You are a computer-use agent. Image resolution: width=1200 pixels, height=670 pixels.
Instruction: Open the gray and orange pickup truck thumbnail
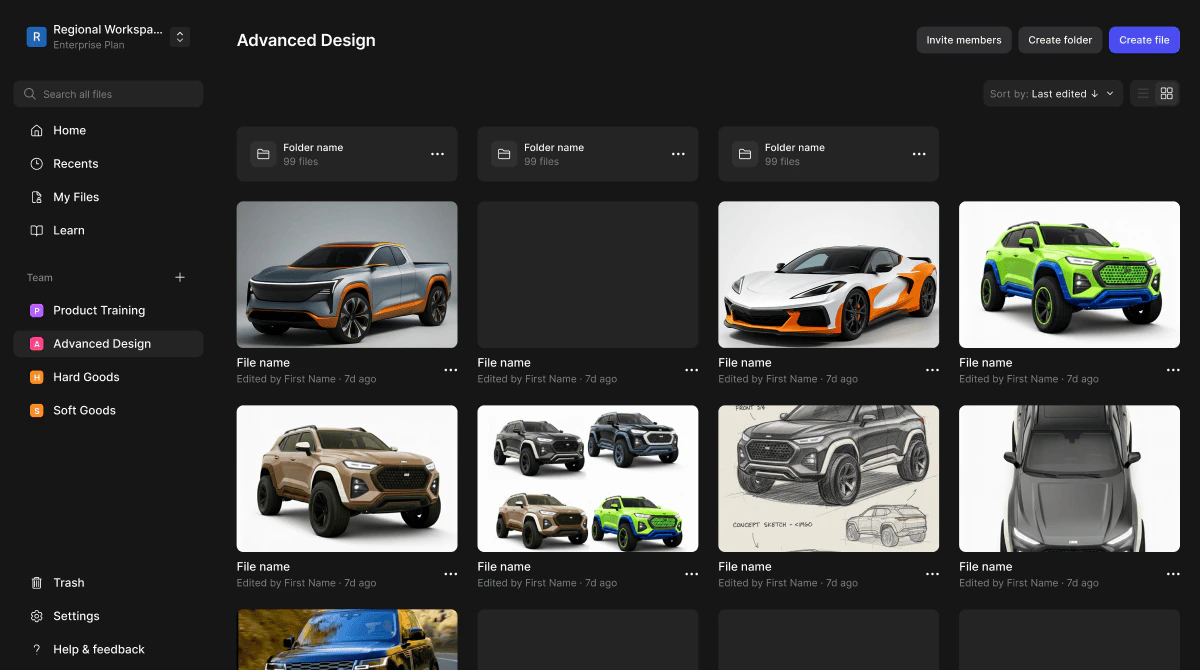coord(347,275)
